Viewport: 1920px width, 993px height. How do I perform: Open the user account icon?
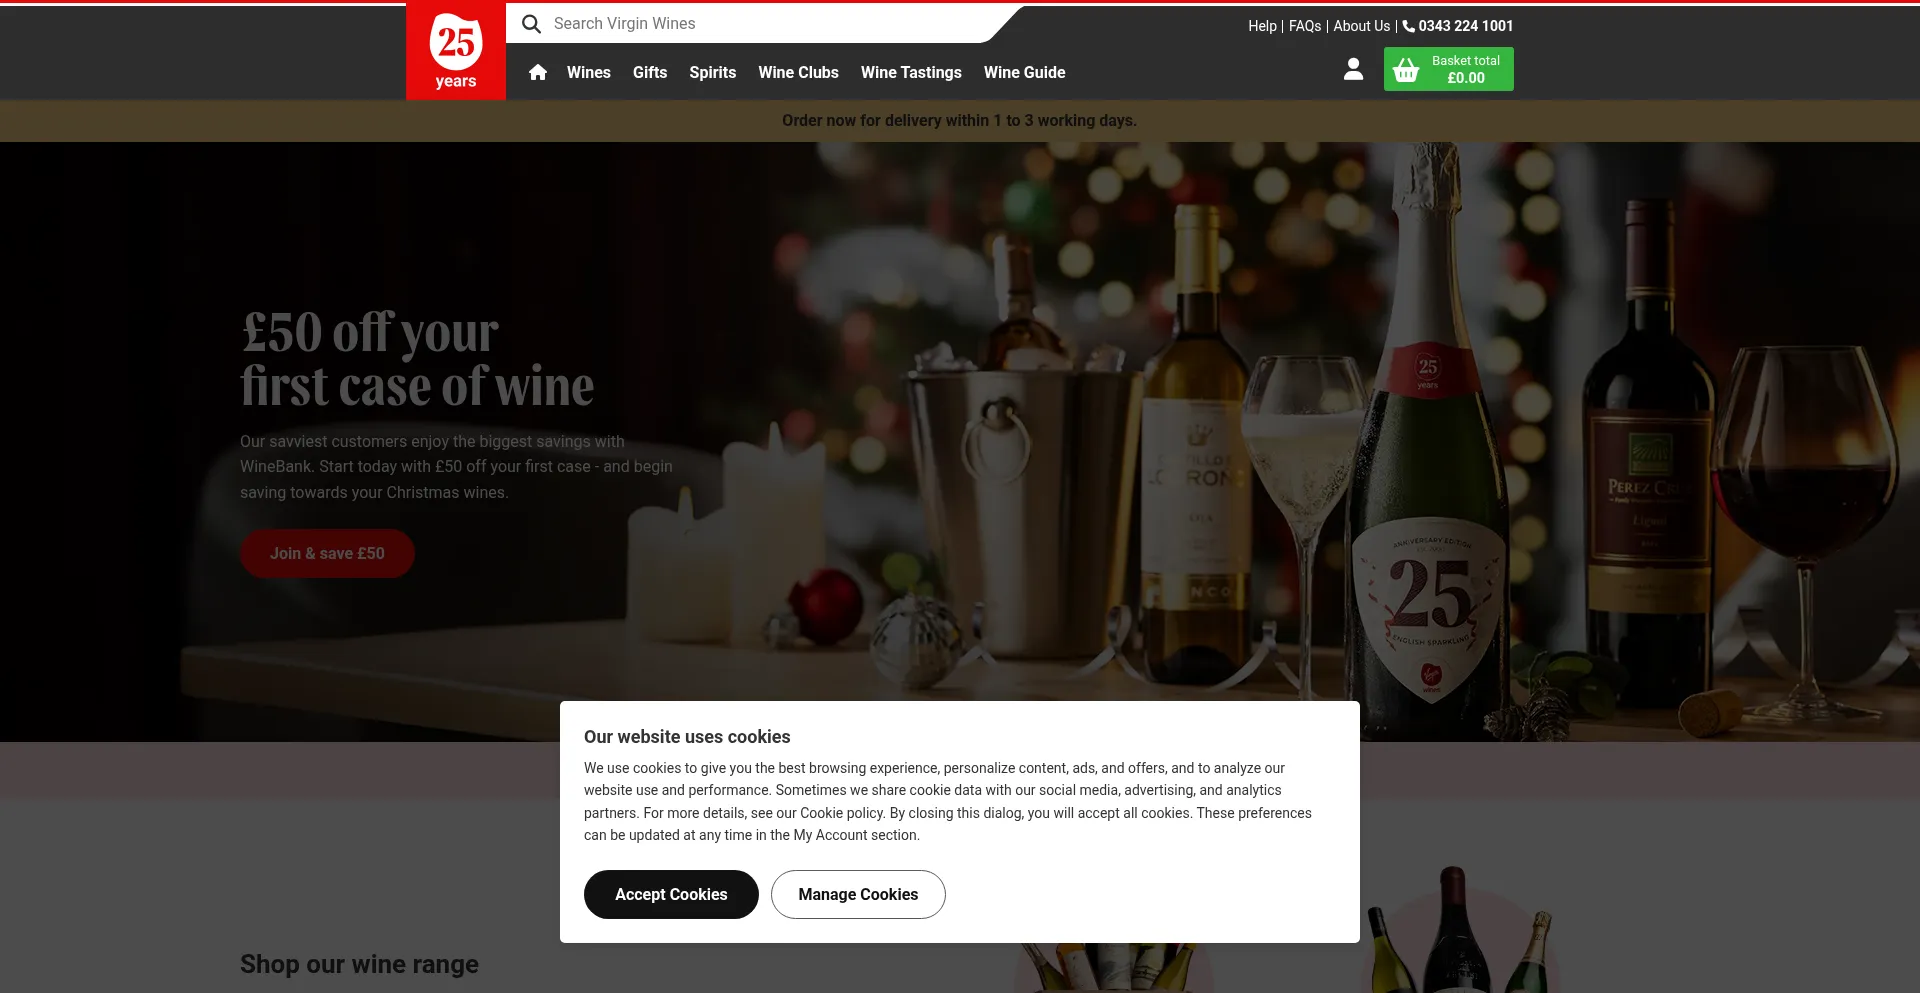click(1353, 69)
